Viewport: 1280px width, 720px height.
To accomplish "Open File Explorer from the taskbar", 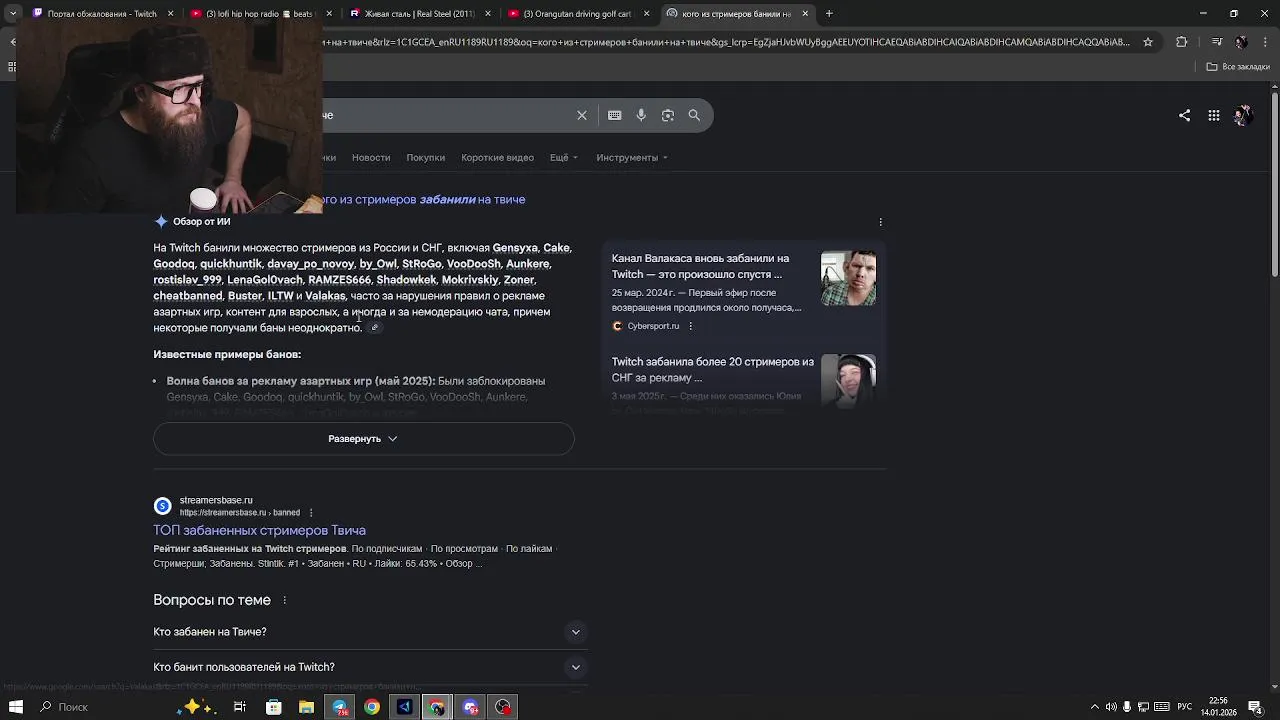I will click(306, 707).
